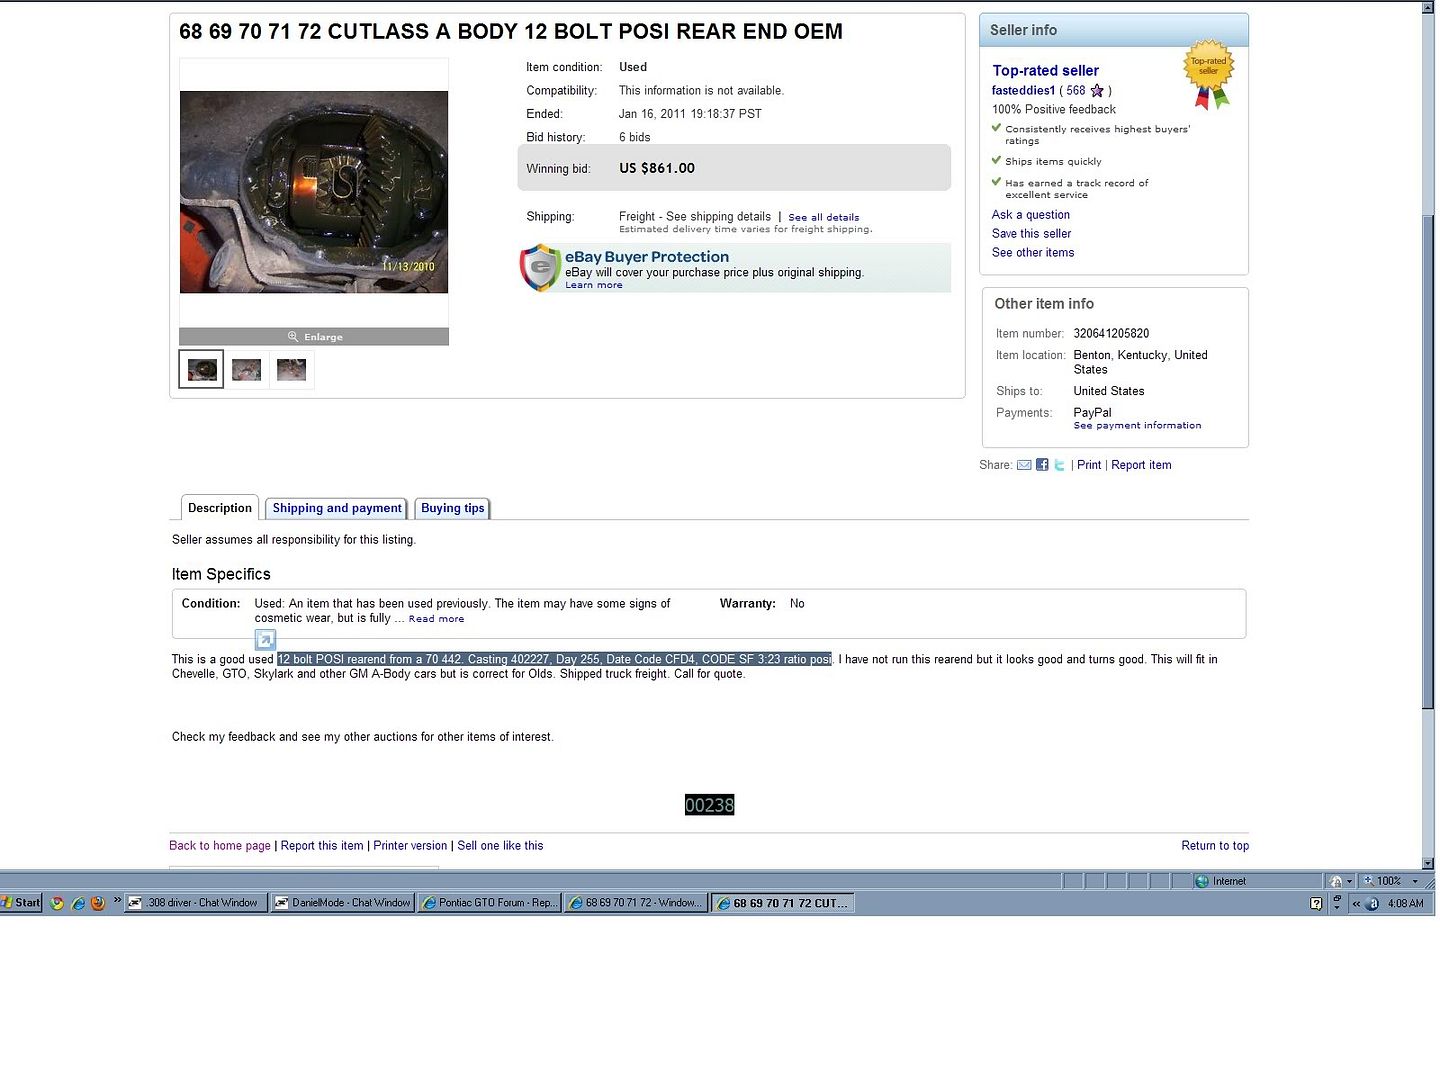Open fasteddies1 seller profile
1440x1080 pixels.
1023,90
